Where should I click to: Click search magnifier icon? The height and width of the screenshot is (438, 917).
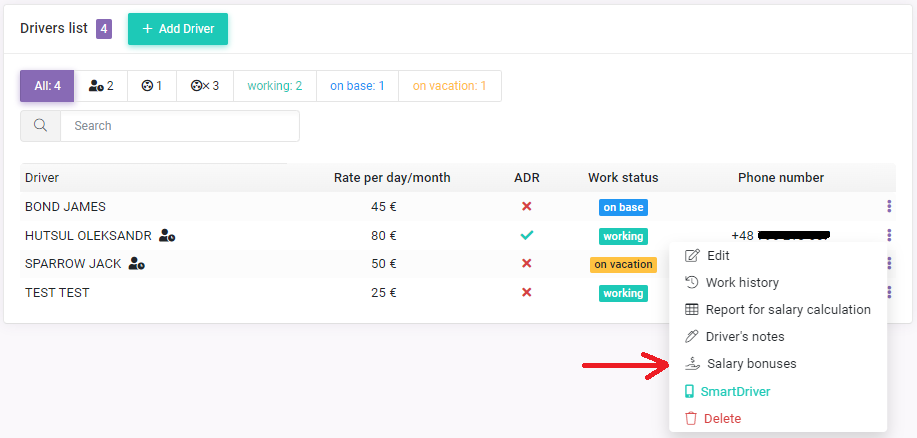pyautogui.click(x=40, y=126)
